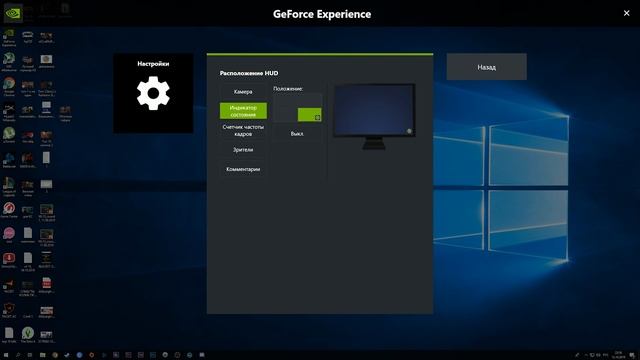Set HUD position to top-left quadrant
The image size is (640, 360).
(285, 100)
